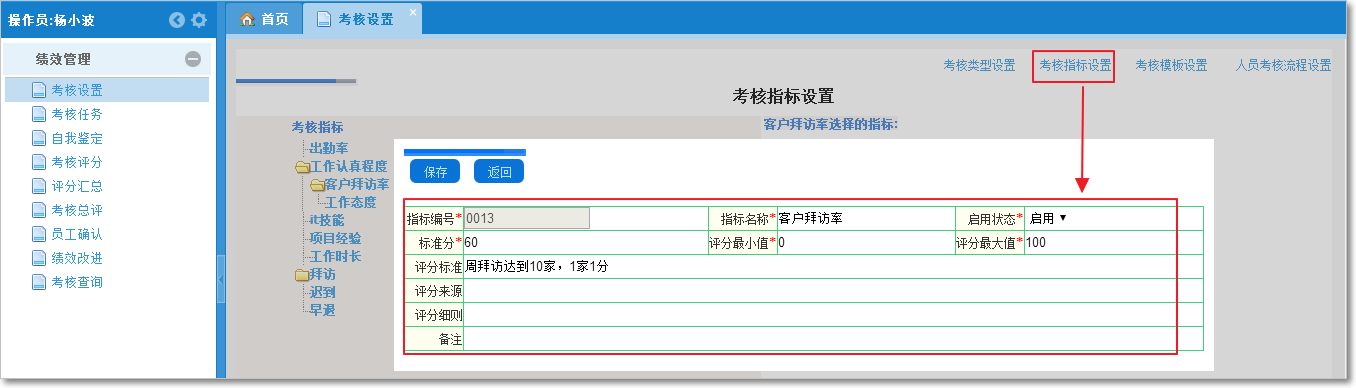Click the 评分最小值 field

866,243
